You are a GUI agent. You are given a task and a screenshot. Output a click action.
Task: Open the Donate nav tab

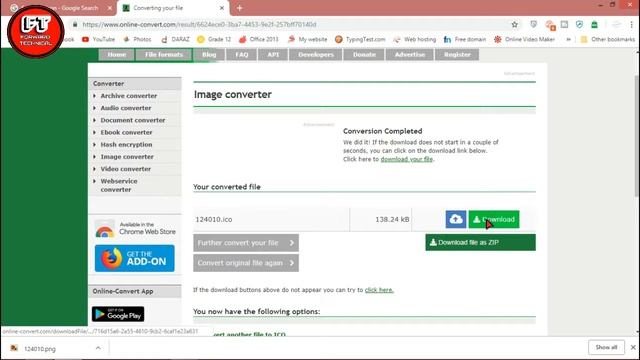364,54
